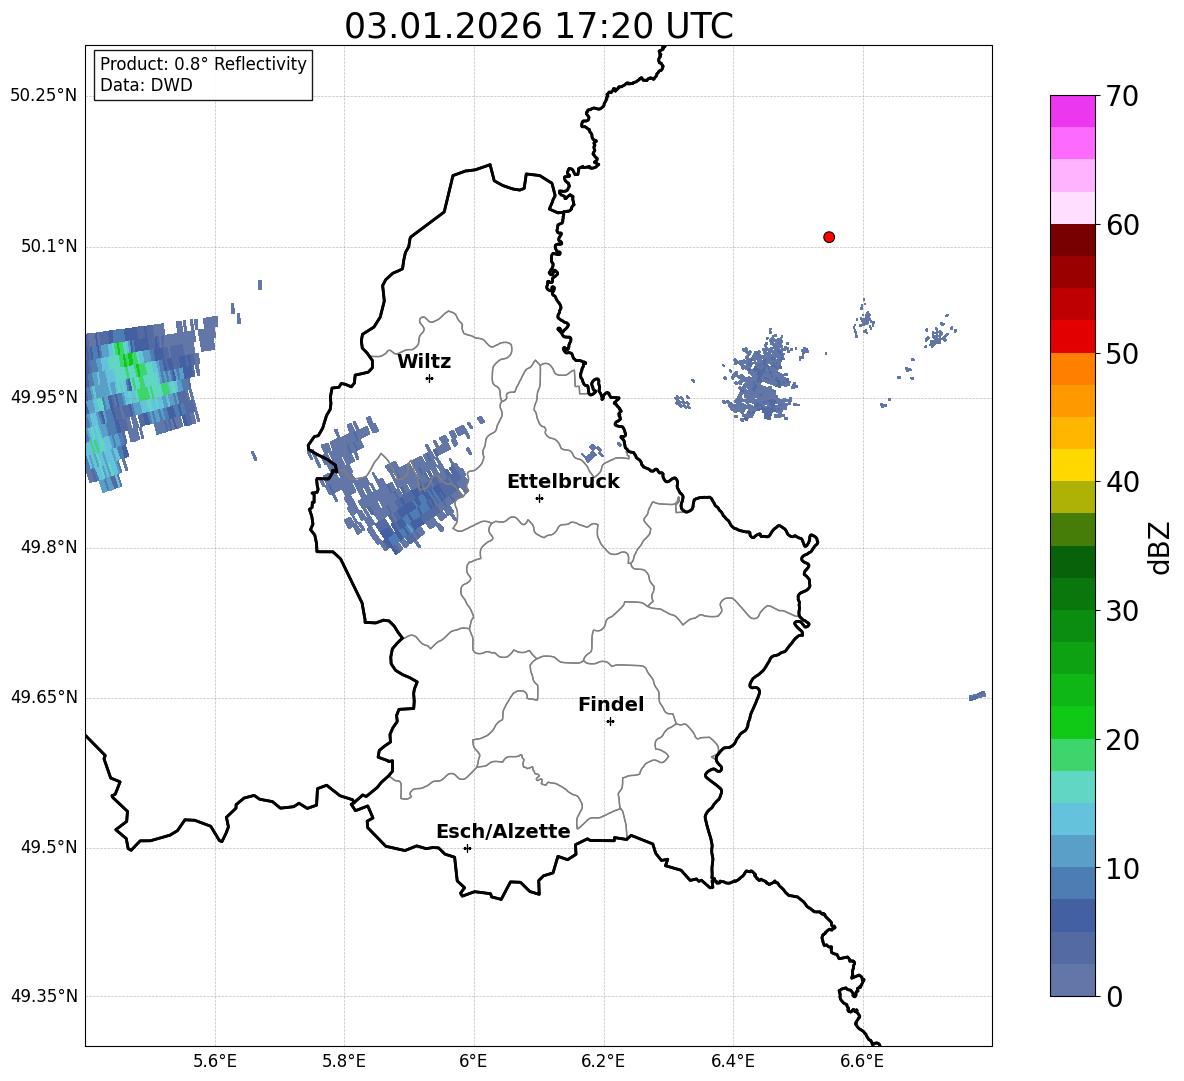Image resolution: width=1184 pixels, height=1081 pixels.
Task: Click the 6.2°E longitude label
Action: [603, 1061]
